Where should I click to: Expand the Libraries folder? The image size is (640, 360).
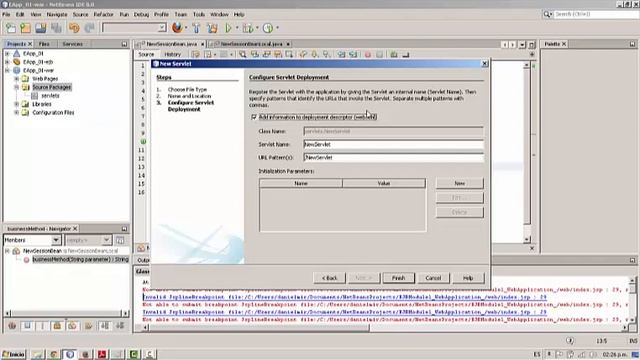pos(16,104)
